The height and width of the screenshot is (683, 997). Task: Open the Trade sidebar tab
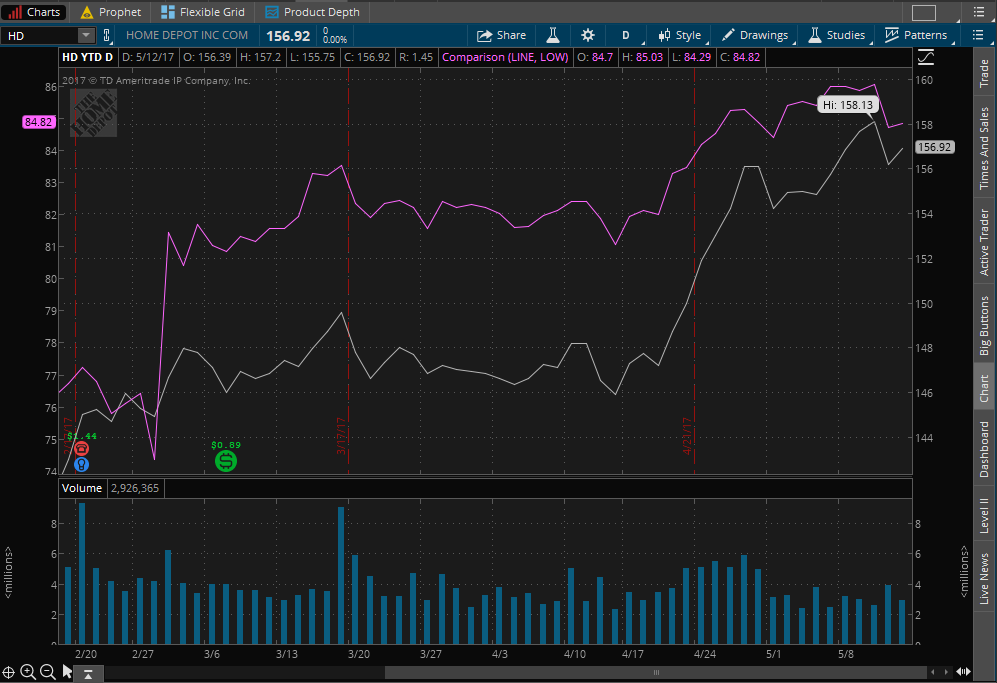pos(984,72)
